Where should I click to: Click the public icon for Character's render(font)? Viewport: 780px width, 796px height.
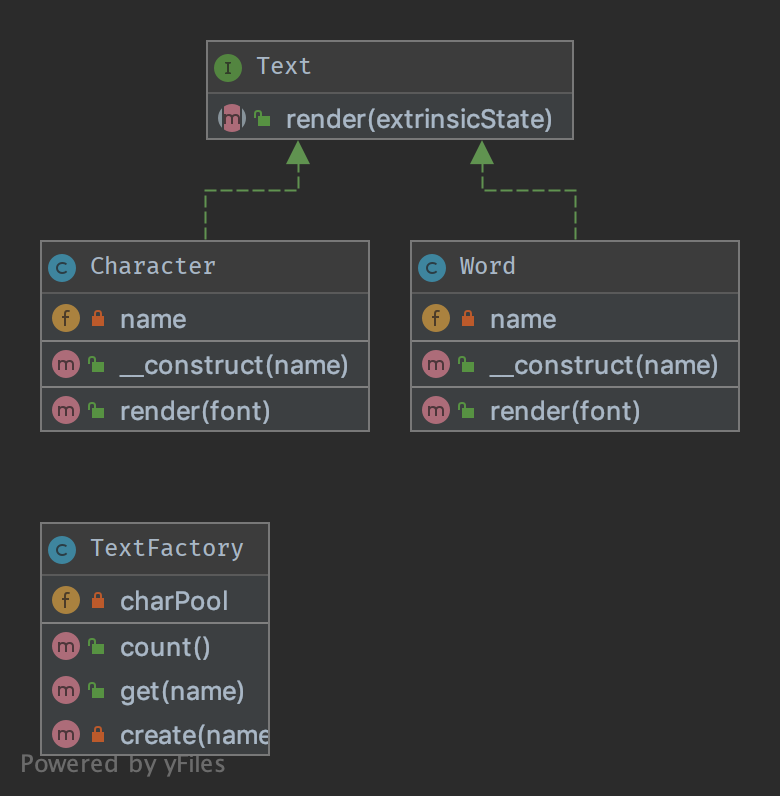point(96,410)
